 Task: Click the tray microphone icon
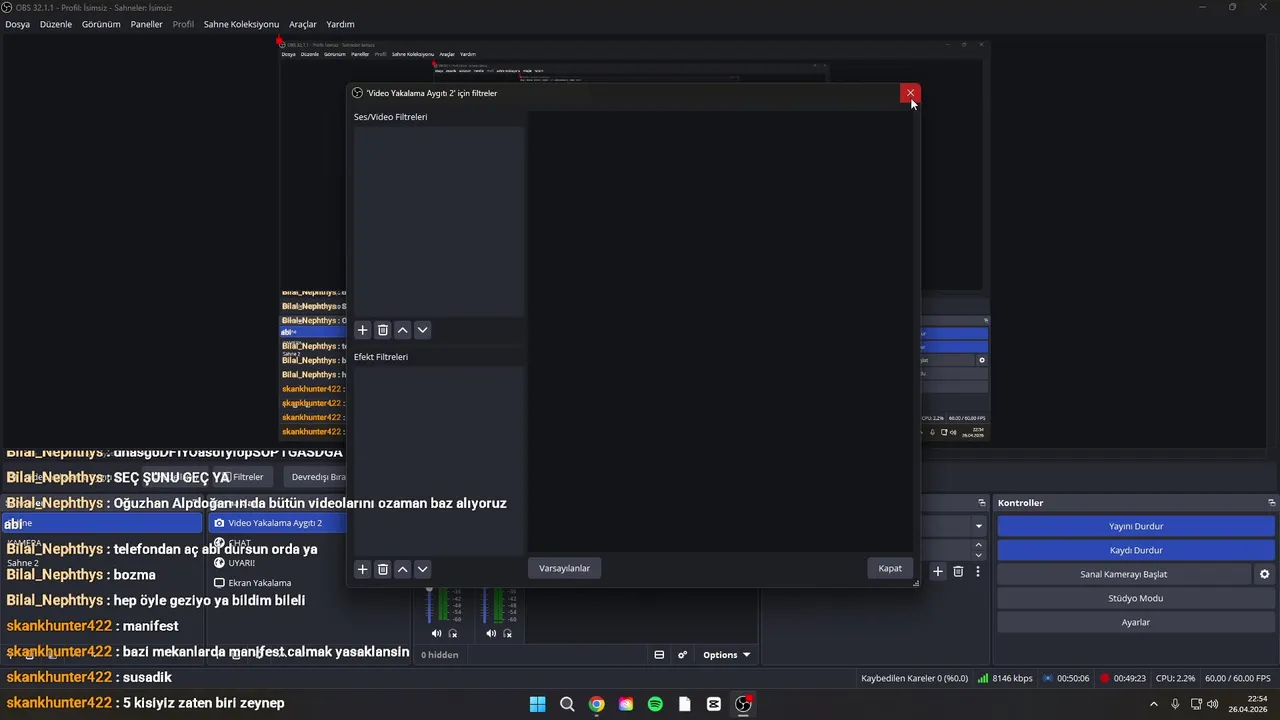pyautogui.click(x=1175, y=704)
